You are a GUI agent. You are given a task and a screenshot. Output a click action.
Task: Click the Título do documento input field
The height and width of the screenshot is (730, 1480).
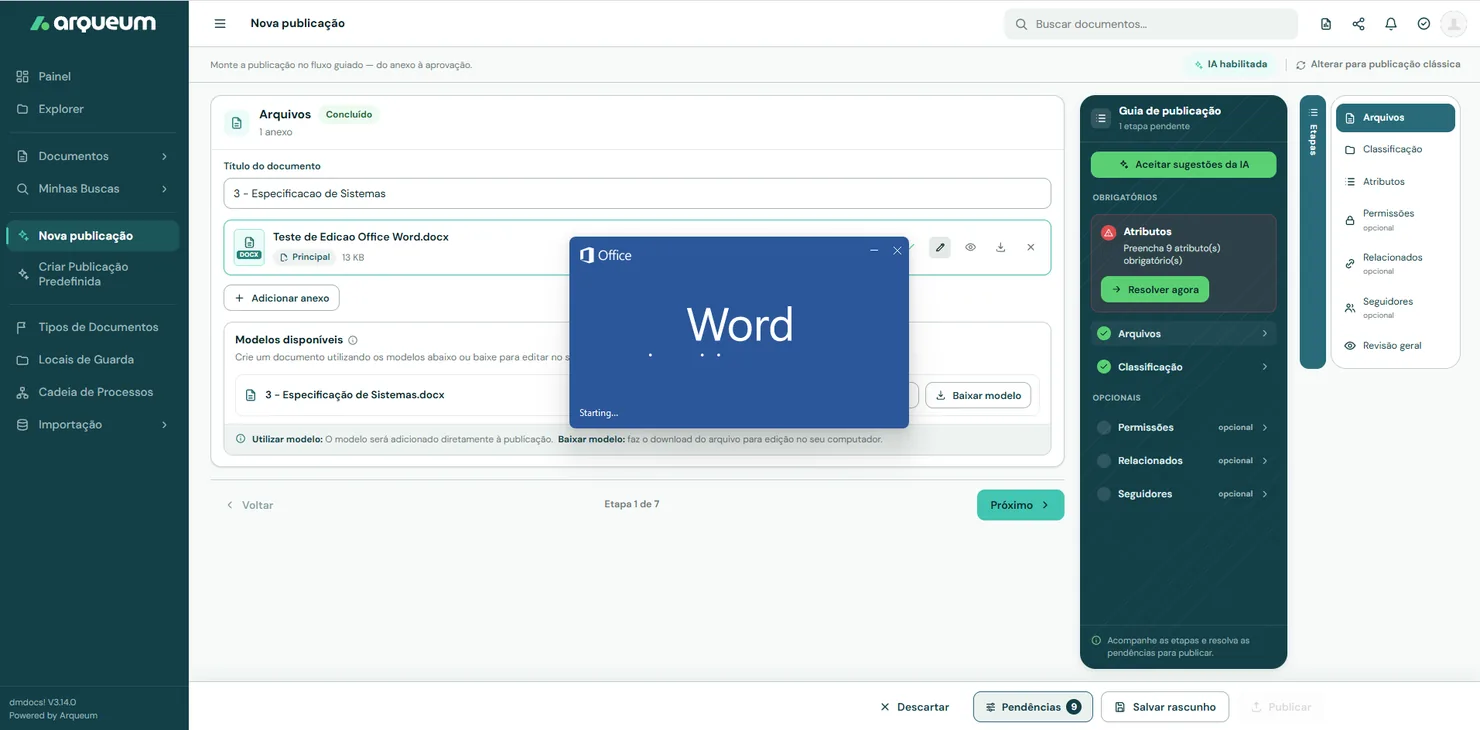pyautogui.click(x=637, y=193)
